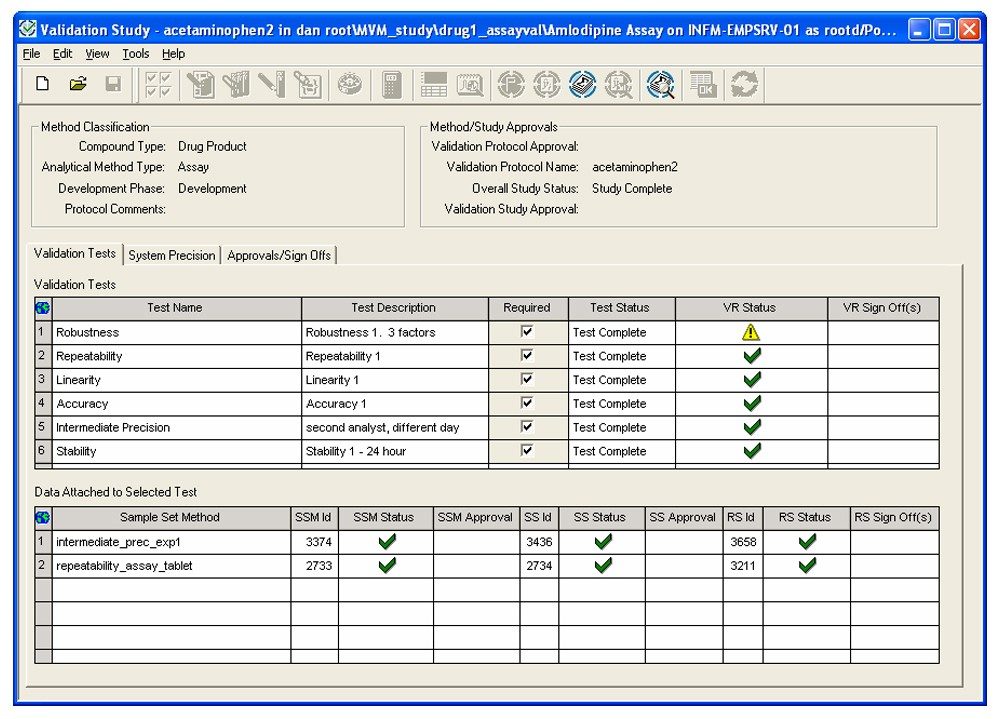Image resolution: width=1000 pixels, height=719 pixels.
Task: Click the gray circular P icon
Action: 511,84
